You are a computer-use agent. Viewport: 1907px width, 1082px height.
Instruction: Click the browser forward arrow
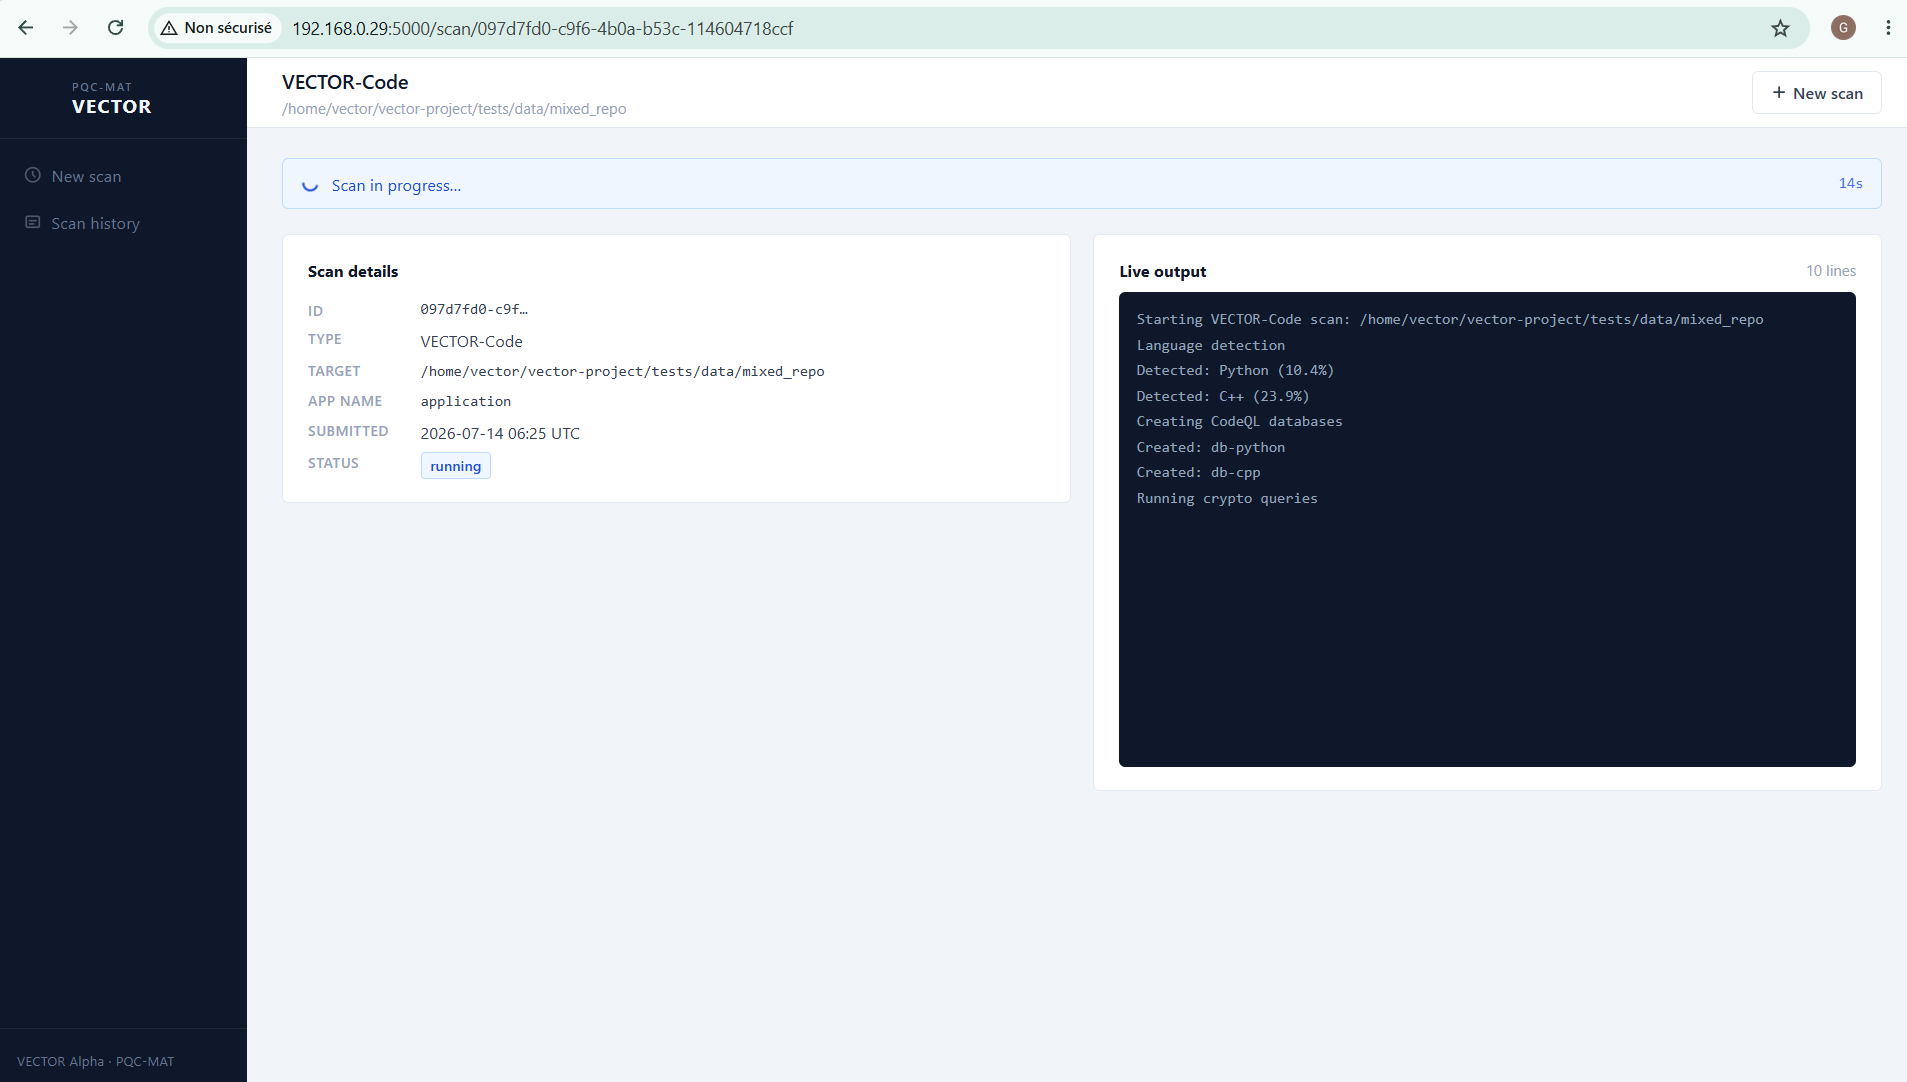[x=70, y=28]
